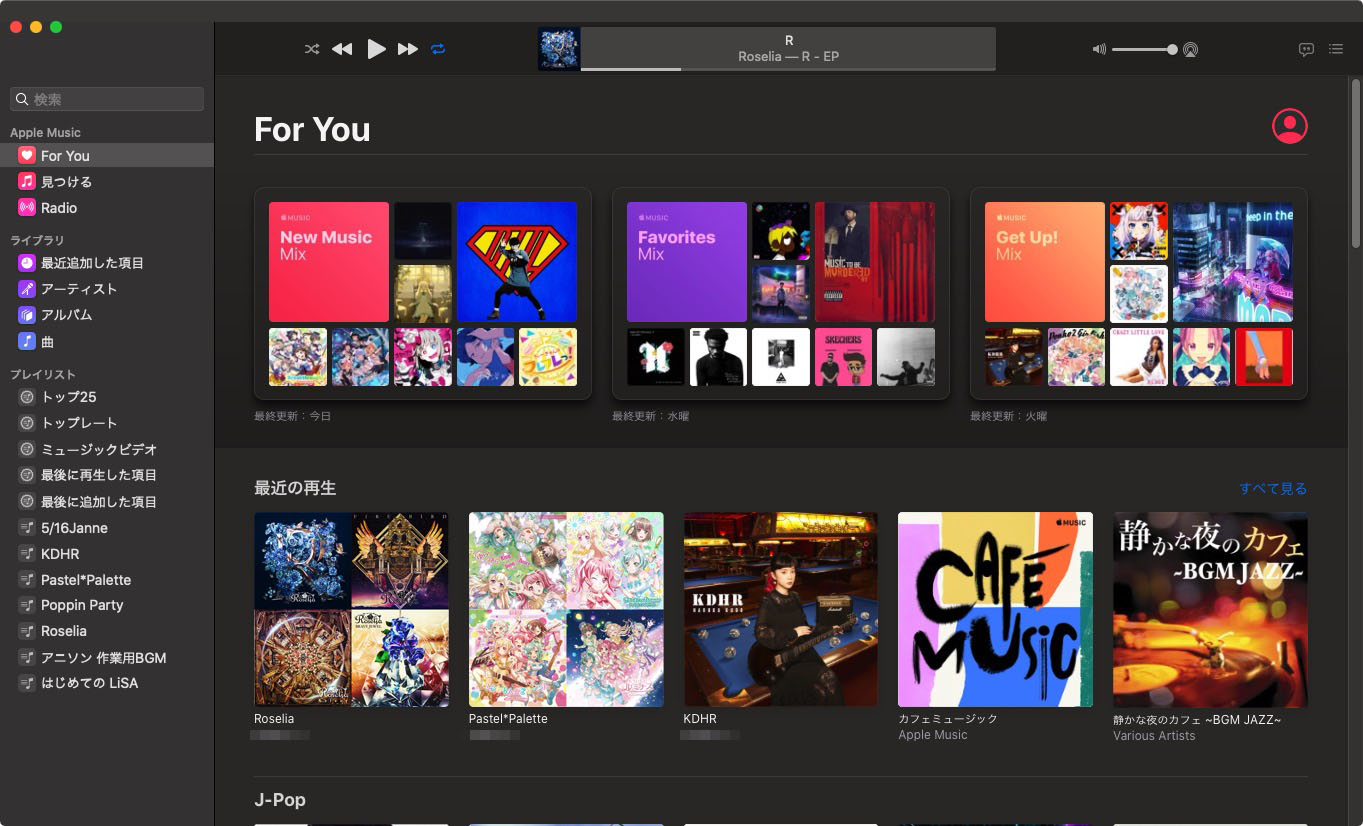
Task: Open はじめての LiSA playlist
Action: pyautogui.click(x=107, y=683)
